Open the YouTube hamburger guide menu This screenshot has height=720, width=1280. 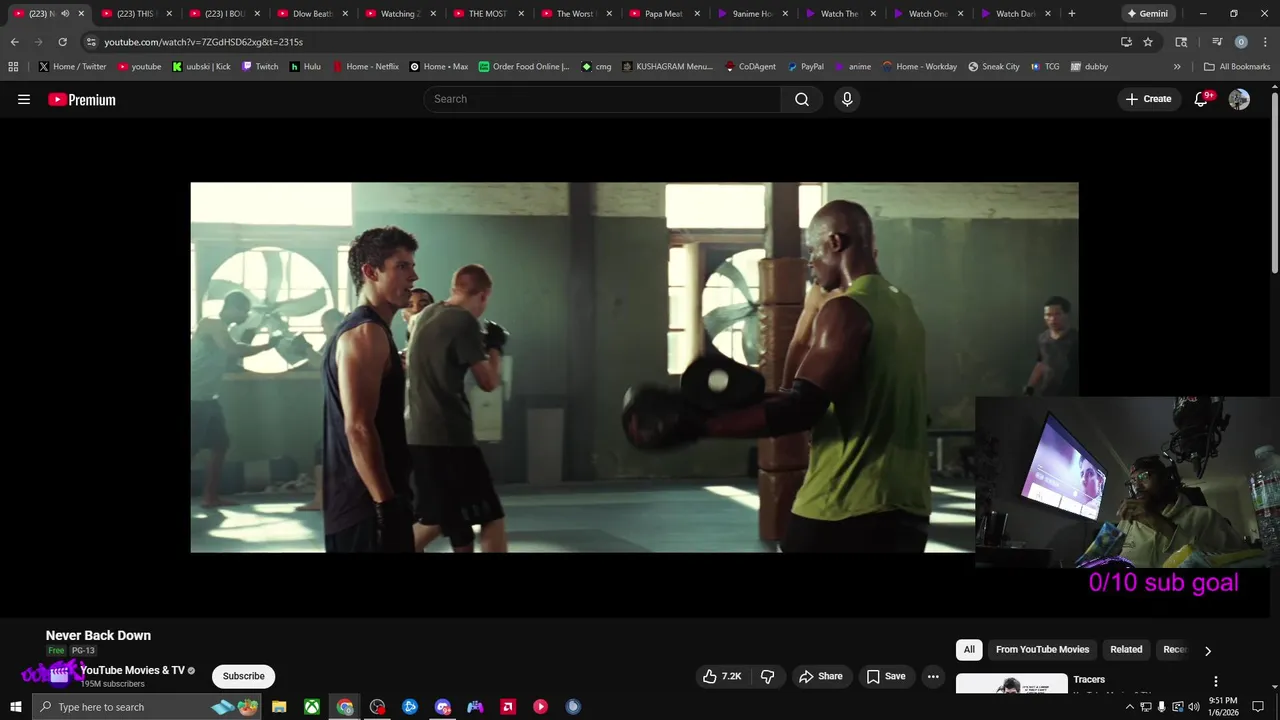coord(24,99)
